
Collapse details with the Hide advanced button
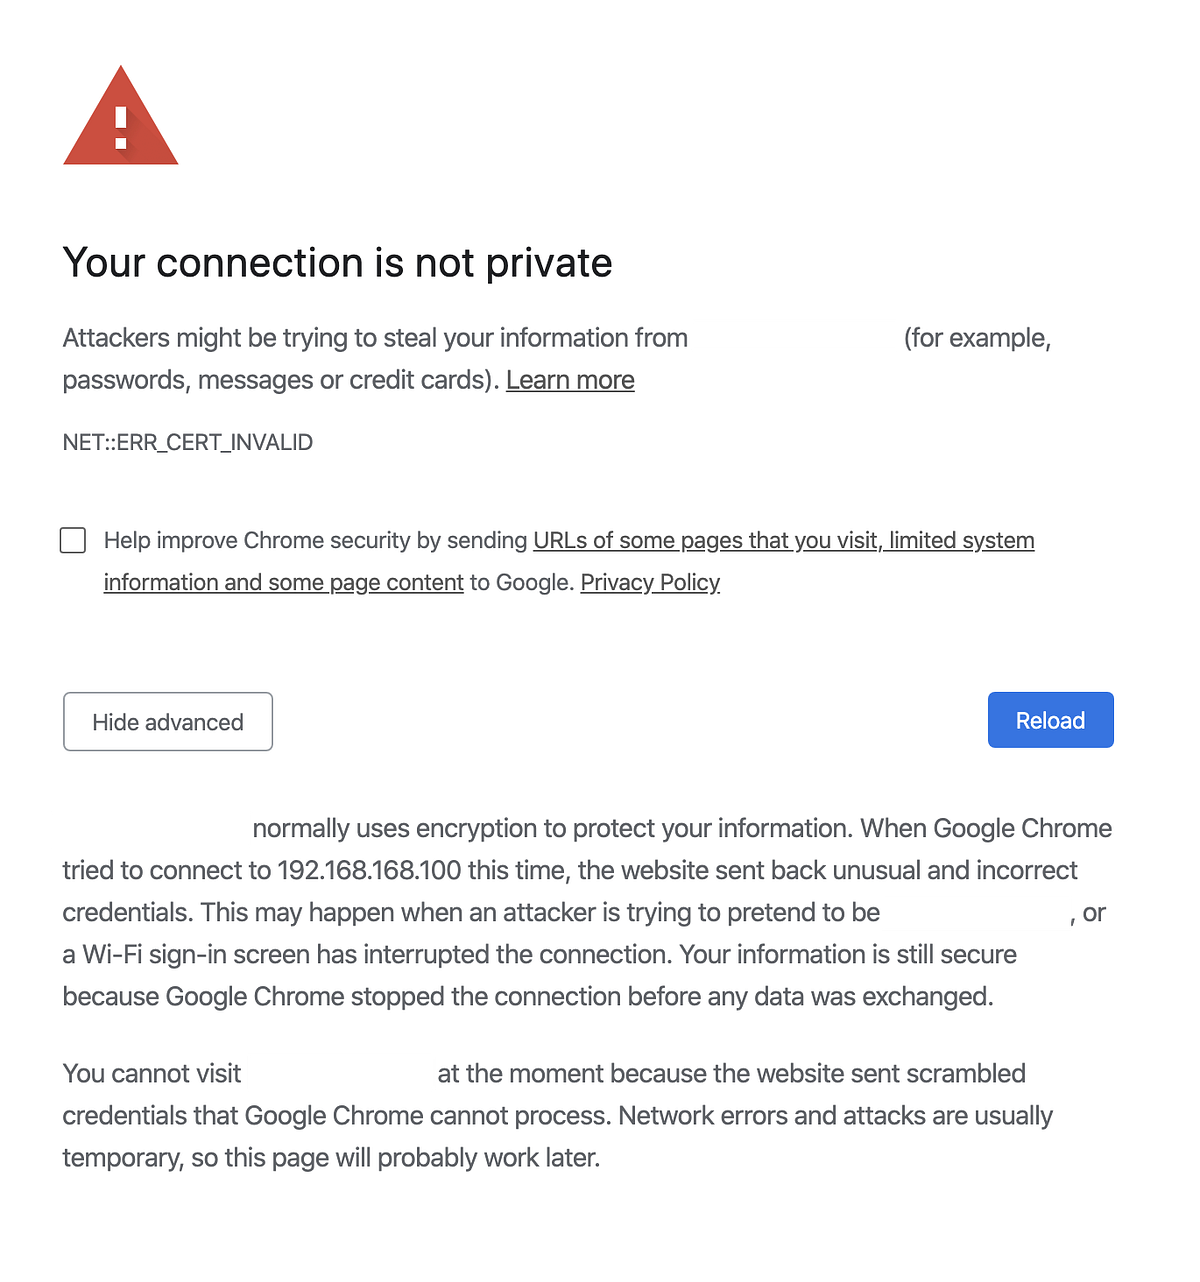click(x=168, y=722)
